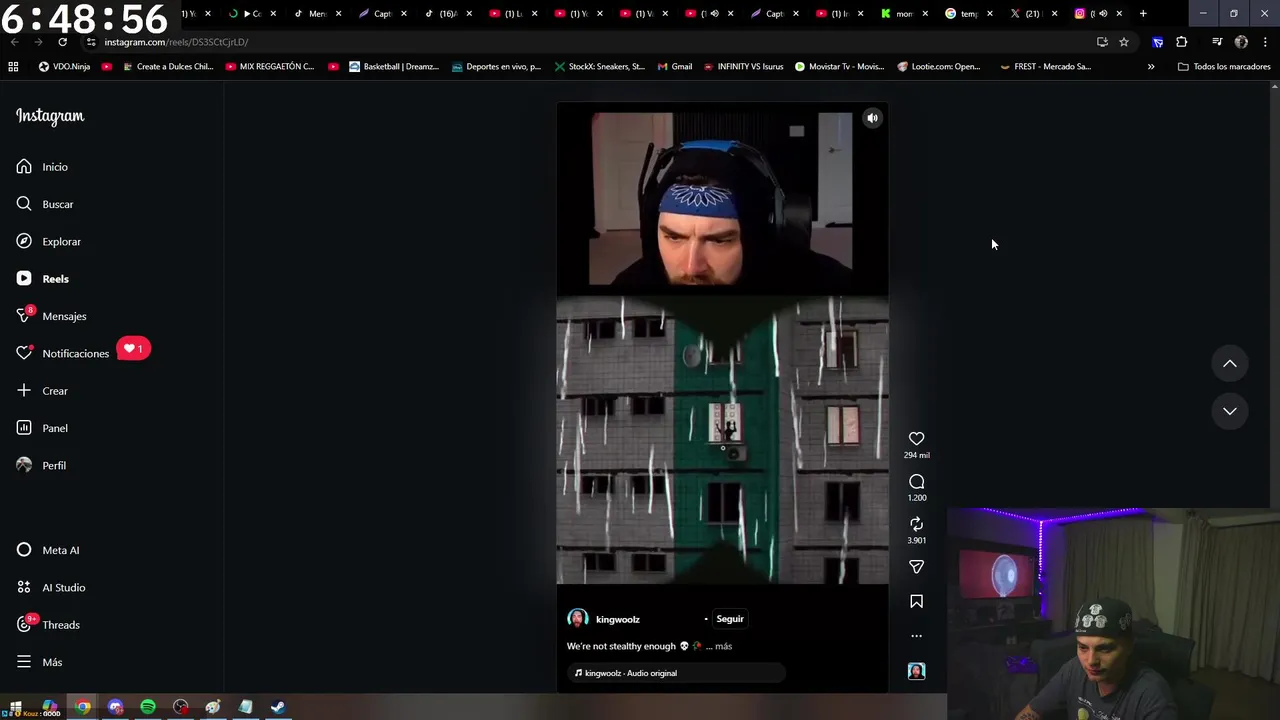The image size is (1280, 720).
Task: Reload the page in Chrome
Action: 62,42
